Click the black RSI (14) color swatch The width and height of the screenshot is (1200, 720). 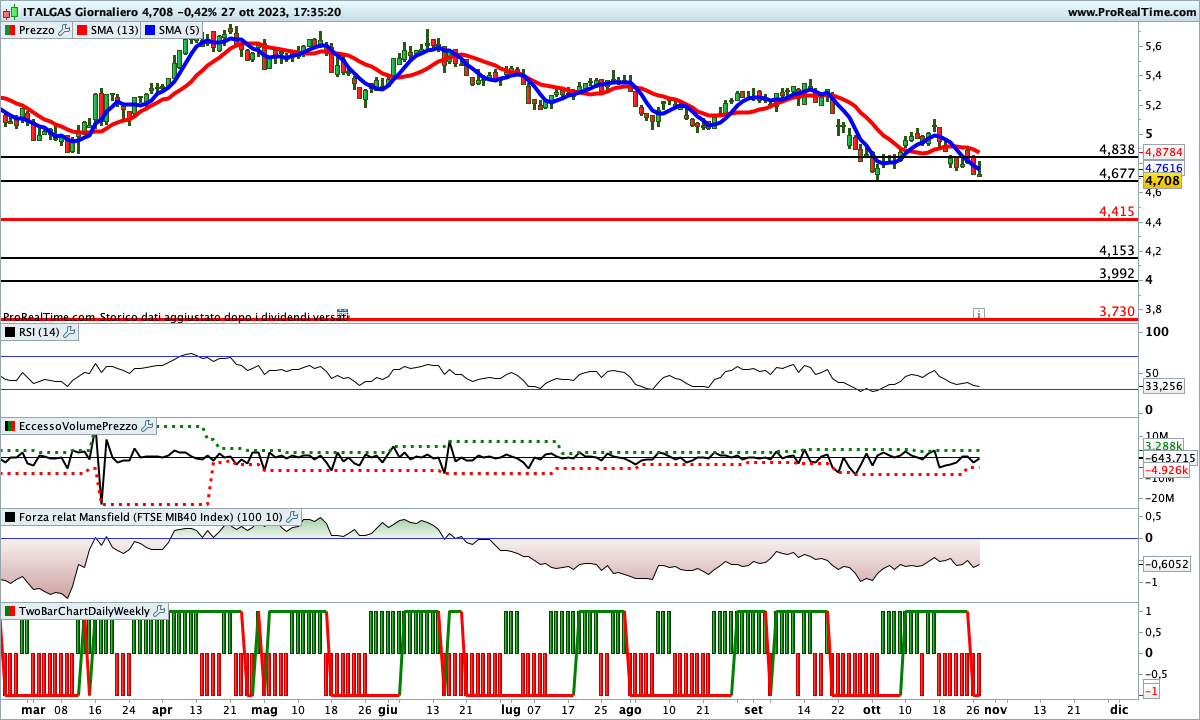coord(10,332)
